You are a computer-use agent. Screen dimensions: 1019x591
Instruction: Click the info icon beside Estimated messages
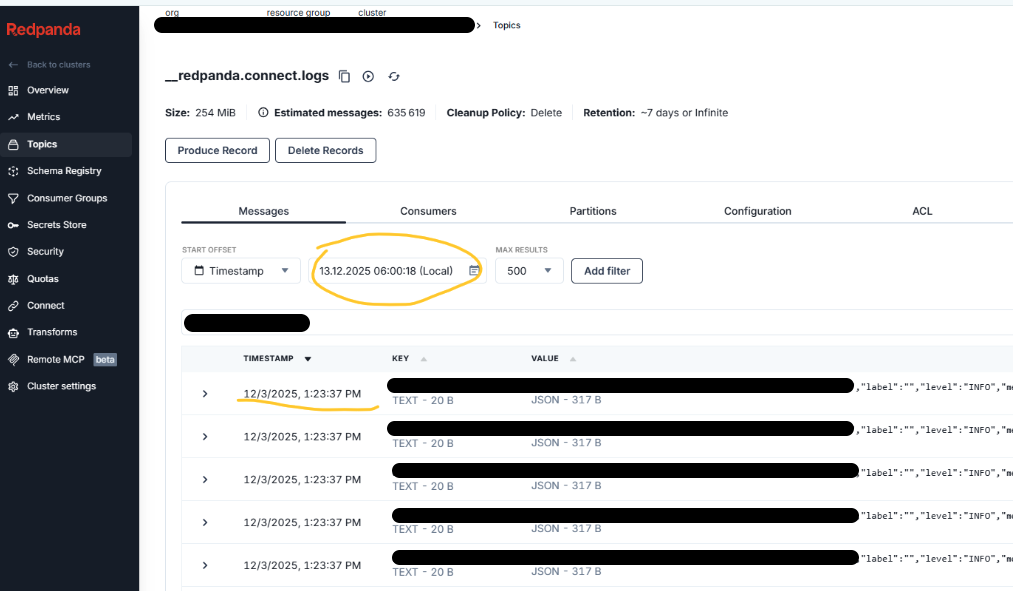(x=263, y=112)
